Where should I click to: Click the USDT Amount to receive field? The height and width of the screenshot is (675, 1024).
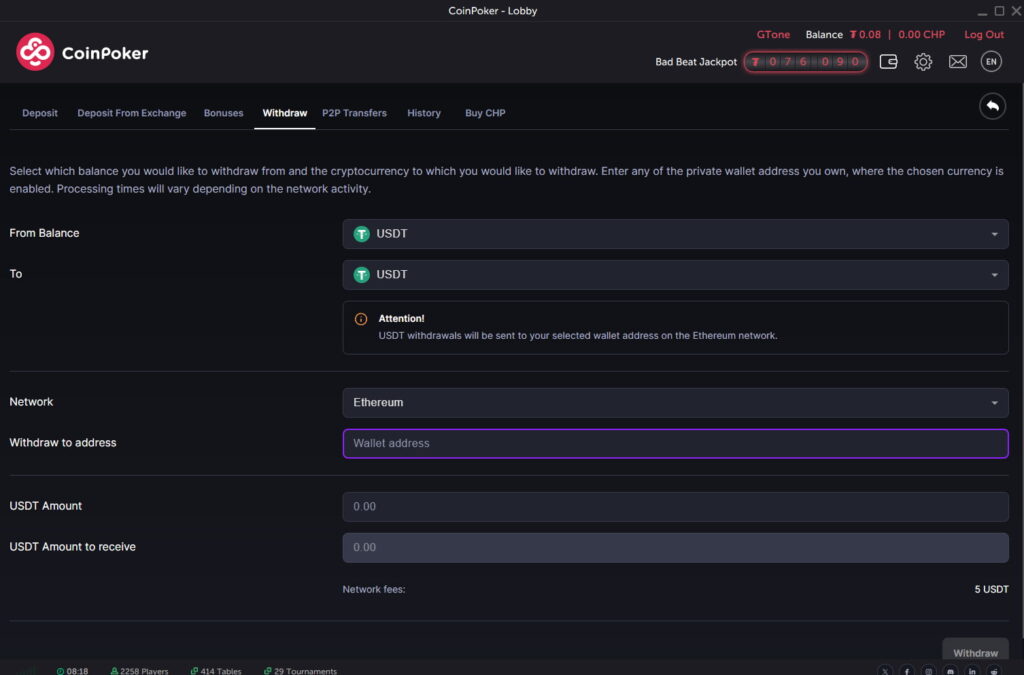pyautogui.click(x=675, y=548)
